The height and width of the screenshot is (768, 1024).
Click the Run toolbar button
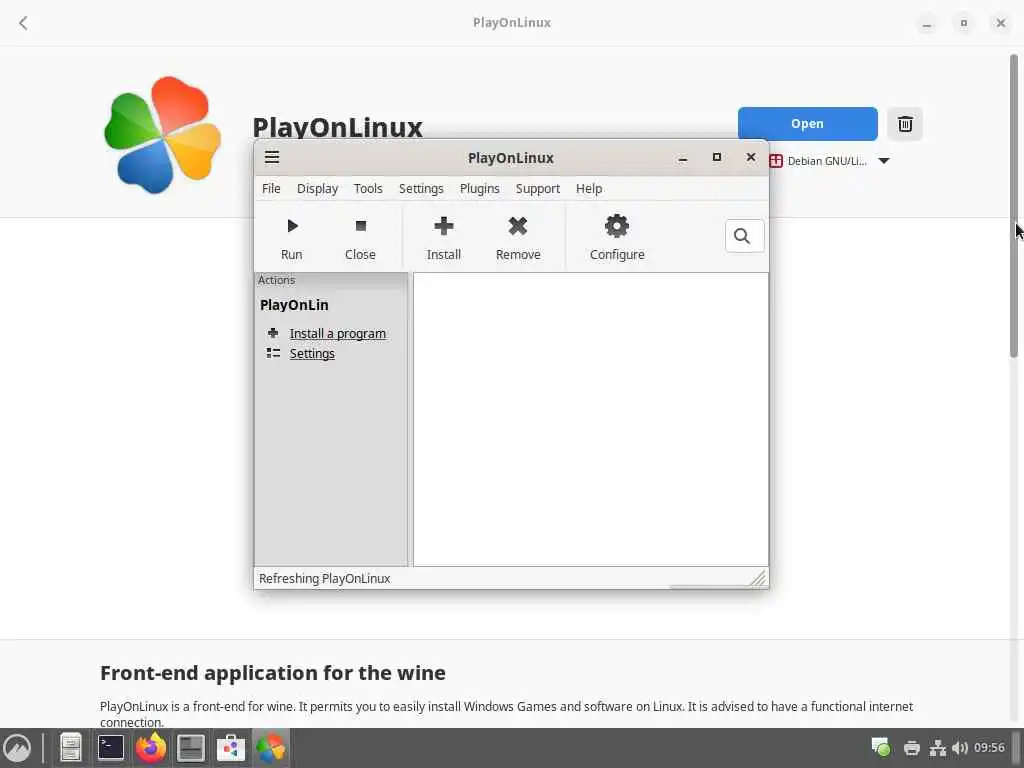[291, 238]
